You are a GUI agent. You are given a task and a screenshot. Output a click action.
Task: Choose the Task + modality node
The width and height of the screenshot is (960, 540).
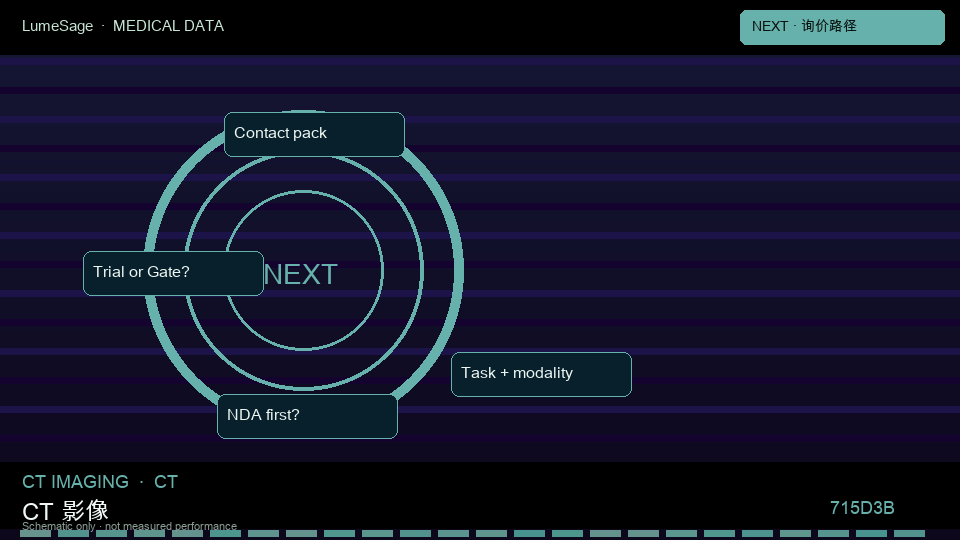541,374
